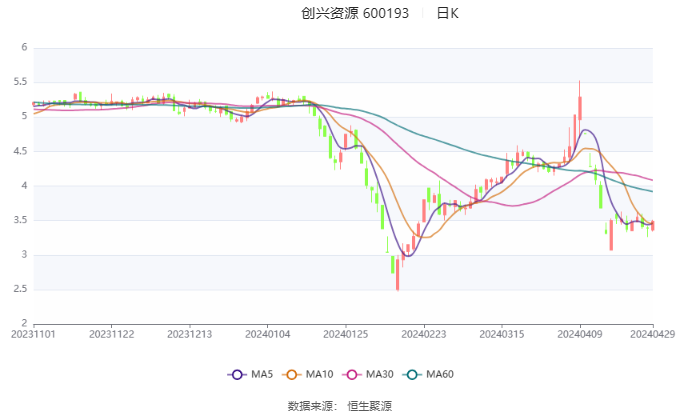This screenshot has width=680, height=413.
Task: Click the MA5 purple legend marker
Action: click(x=237, y=374)
